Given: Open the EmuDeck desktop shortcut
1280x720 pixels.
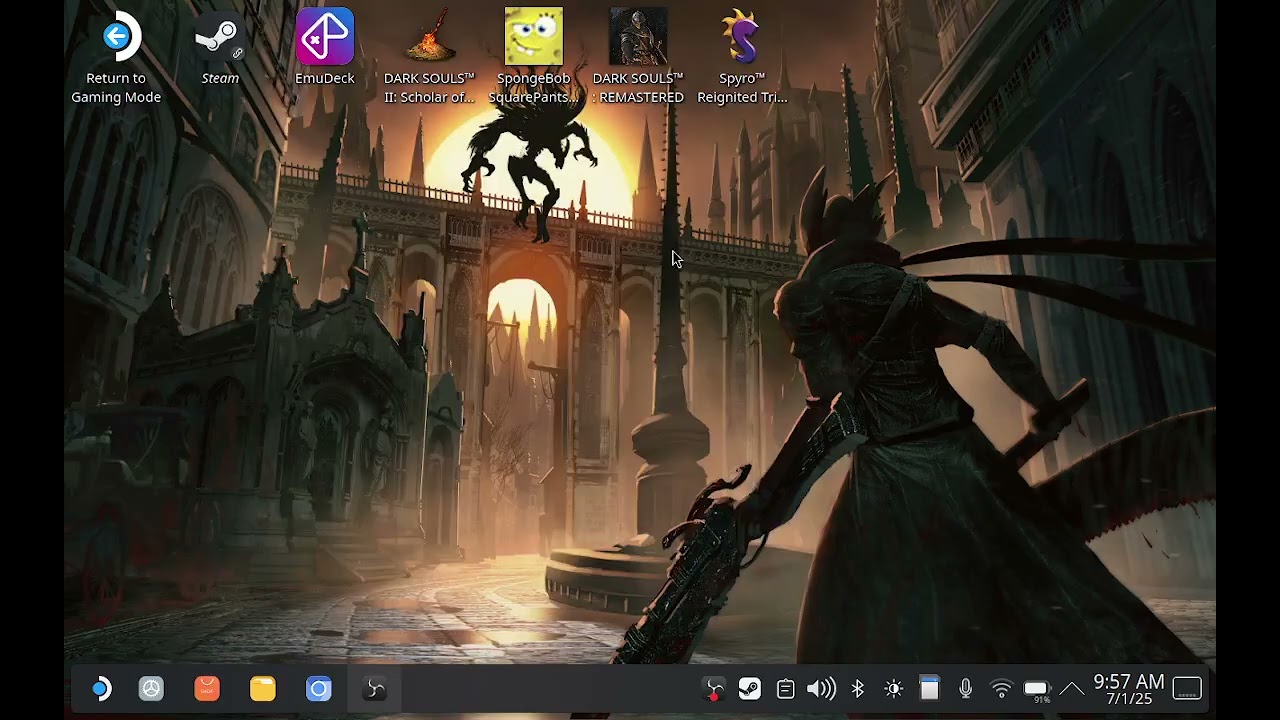Looking at the screenshot, I should tap(325, 48).
